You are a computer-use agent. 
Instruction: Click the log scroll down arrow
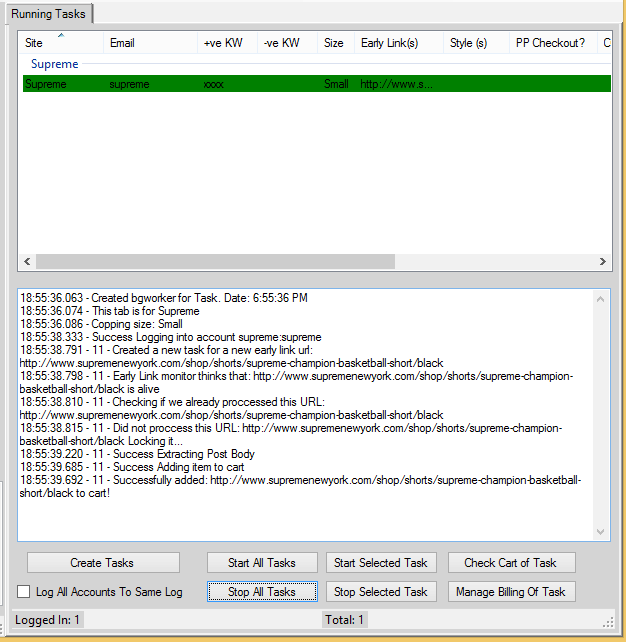tap(601, 531)
